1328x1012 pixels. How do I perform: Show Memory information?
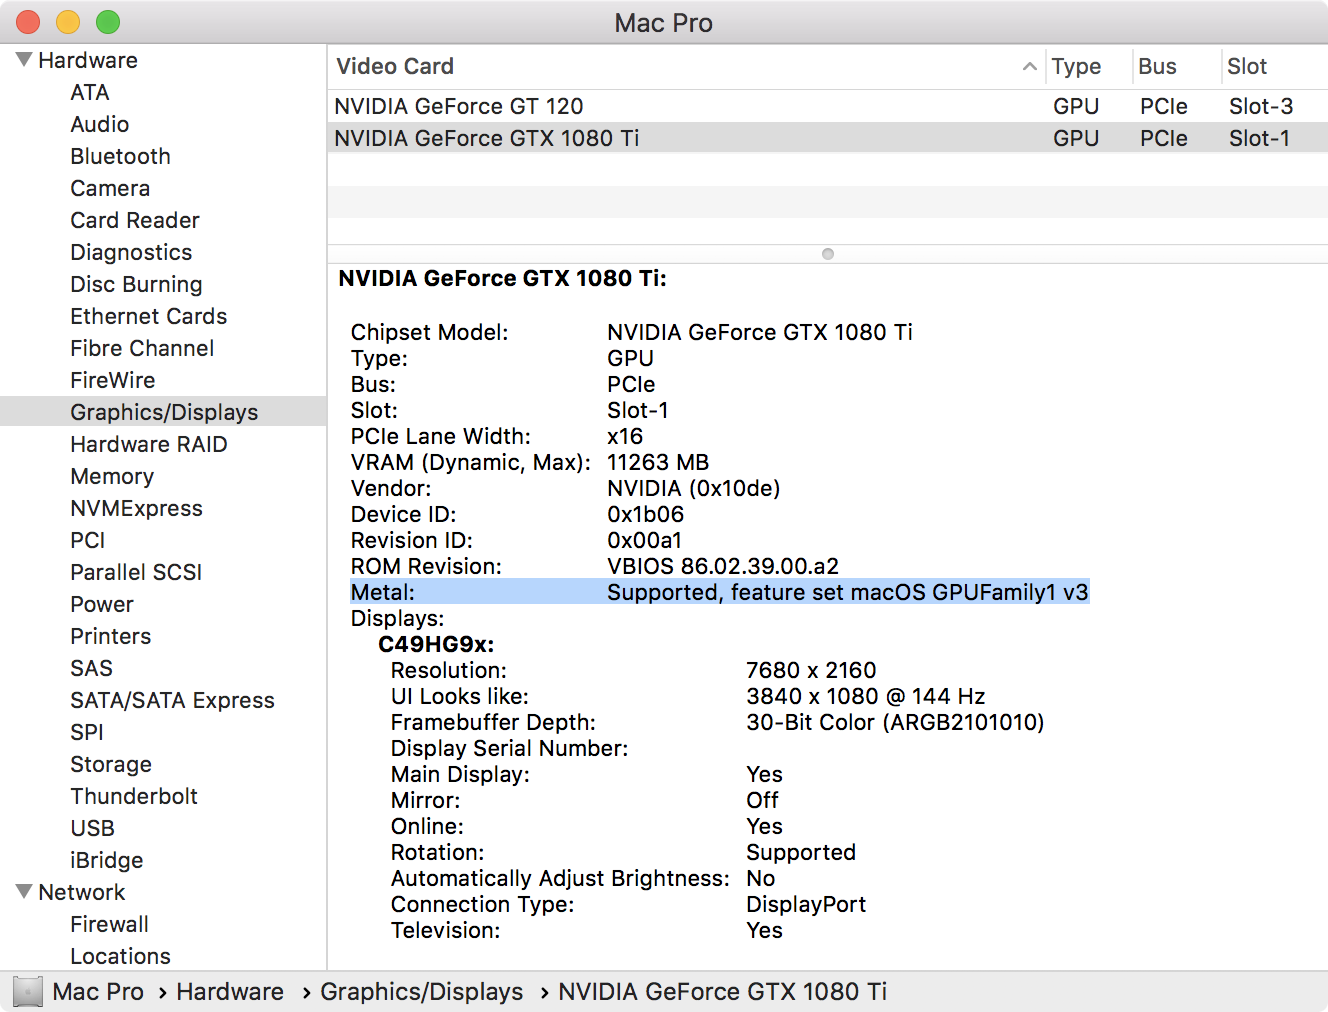112,476
